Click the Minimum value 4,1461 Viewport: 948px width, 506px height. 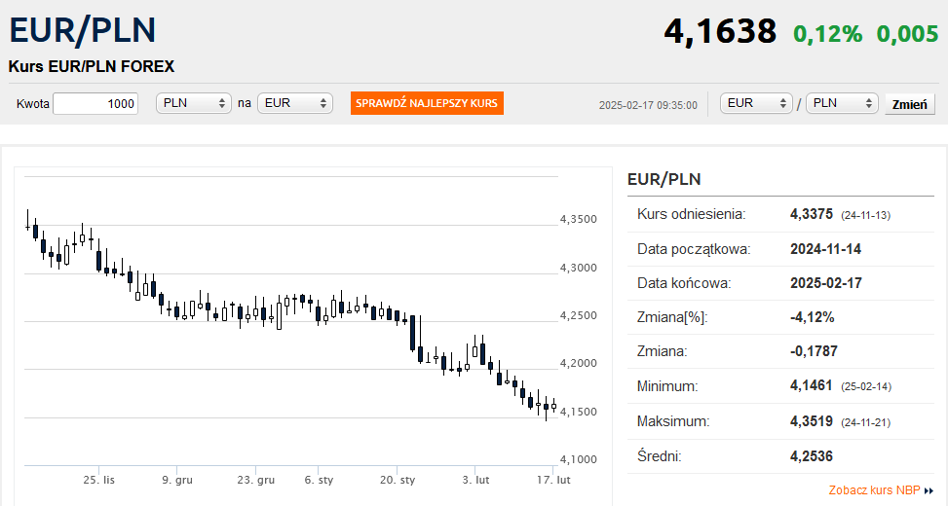(x=811, y=385)
